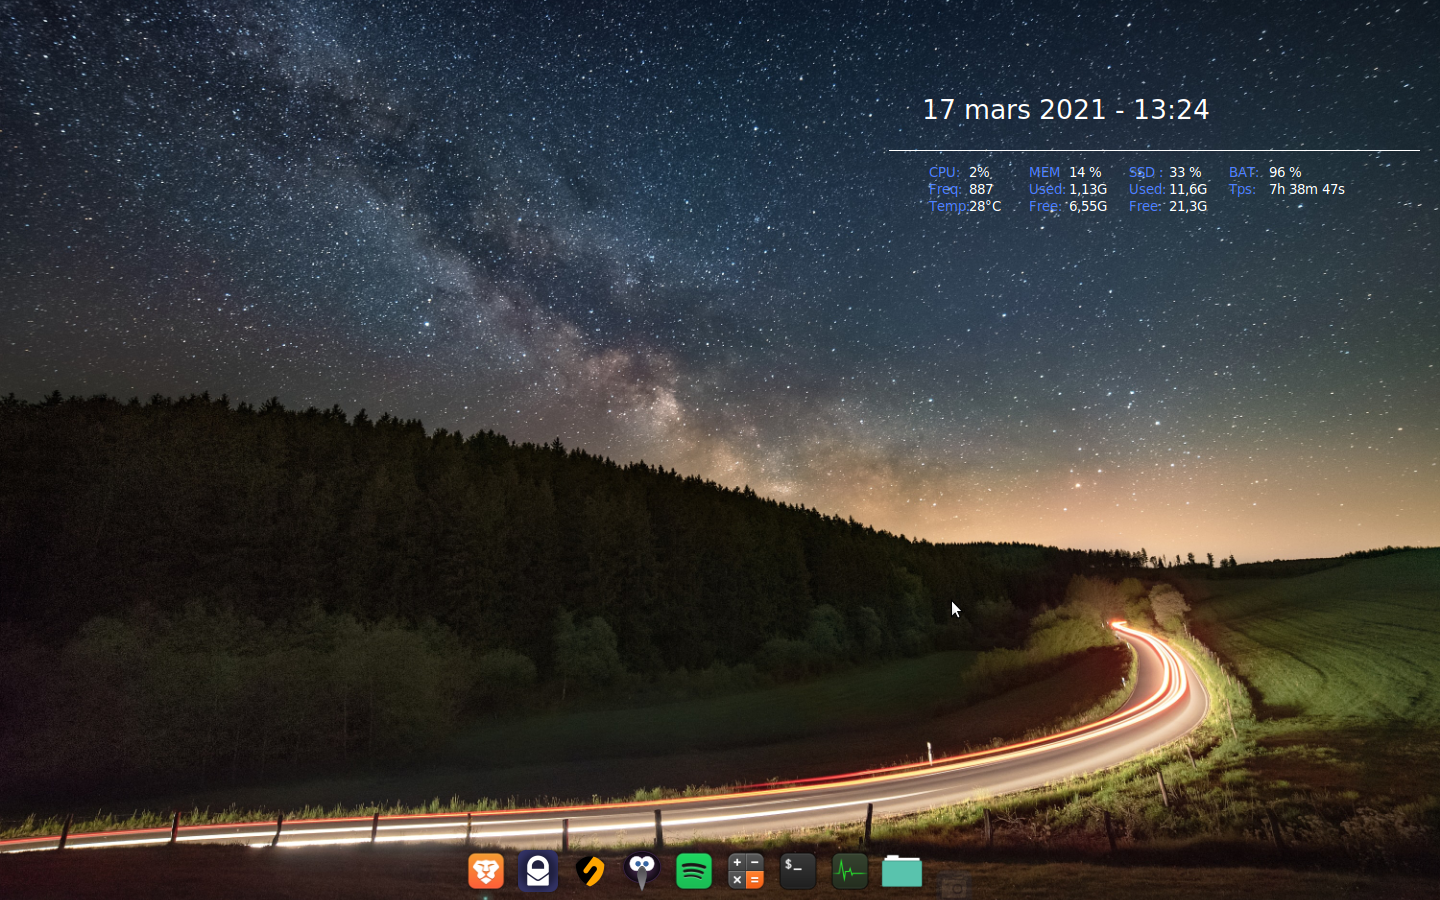Open ProtonMail Bridge from the dock
The image size is (1440, 900).
pyautogui.click(x=538, y=871)
